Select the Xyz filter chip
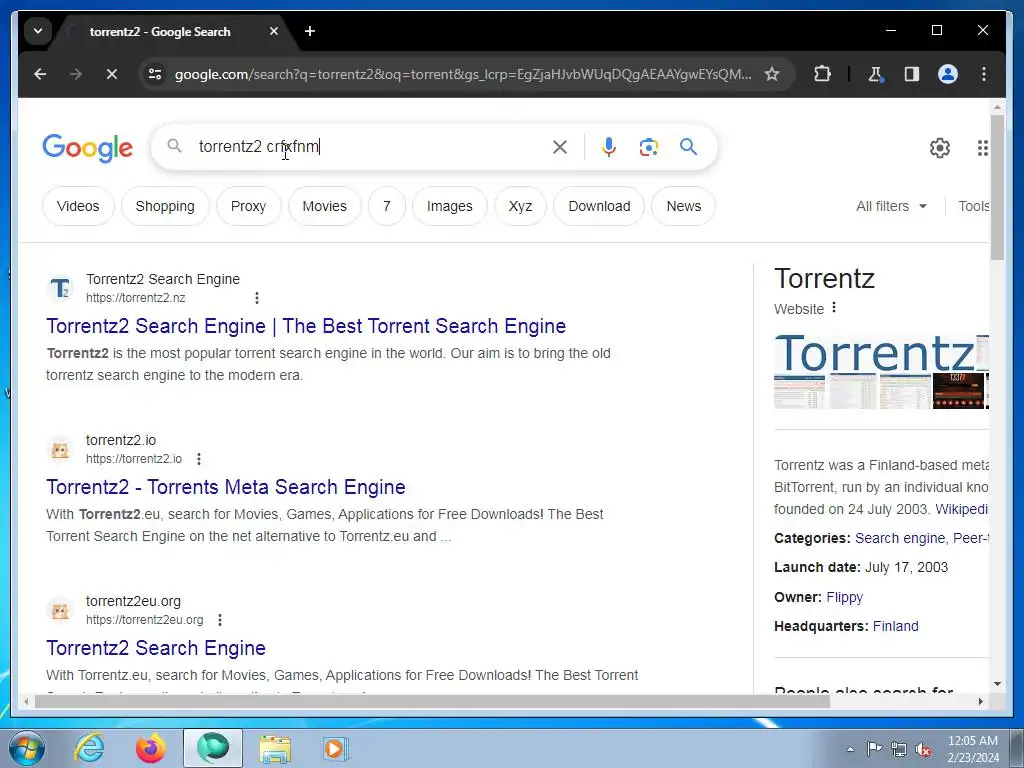The image size is (1024, 768). click(x=520, y=206)
